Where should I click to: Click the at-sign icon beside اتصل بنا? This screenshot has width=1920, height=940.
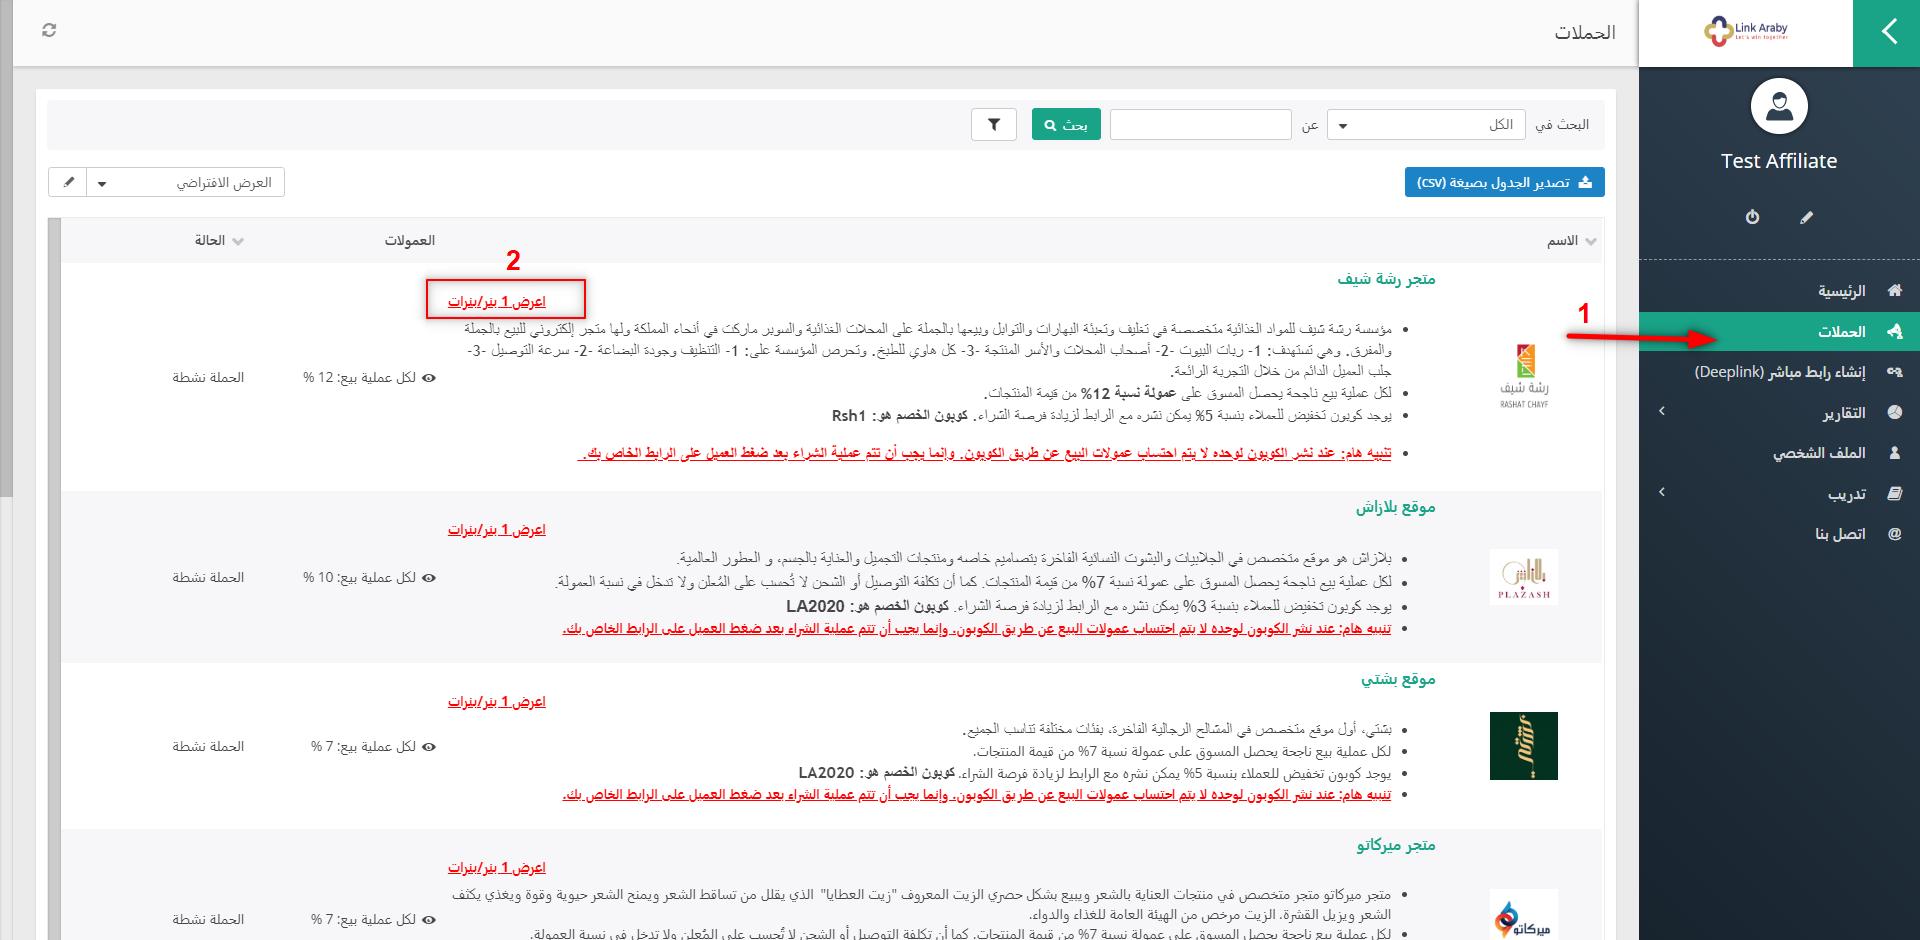(1894, 534)
